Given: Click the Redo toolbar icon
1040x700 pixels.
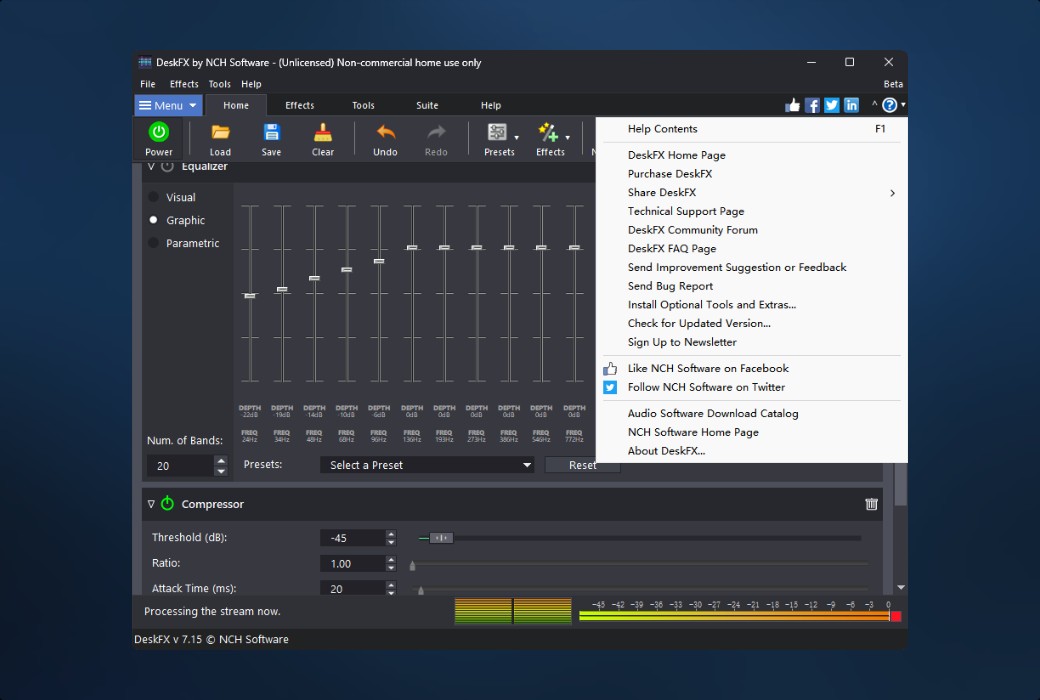Looking at the screenshot, I should [x=436, y=138].
